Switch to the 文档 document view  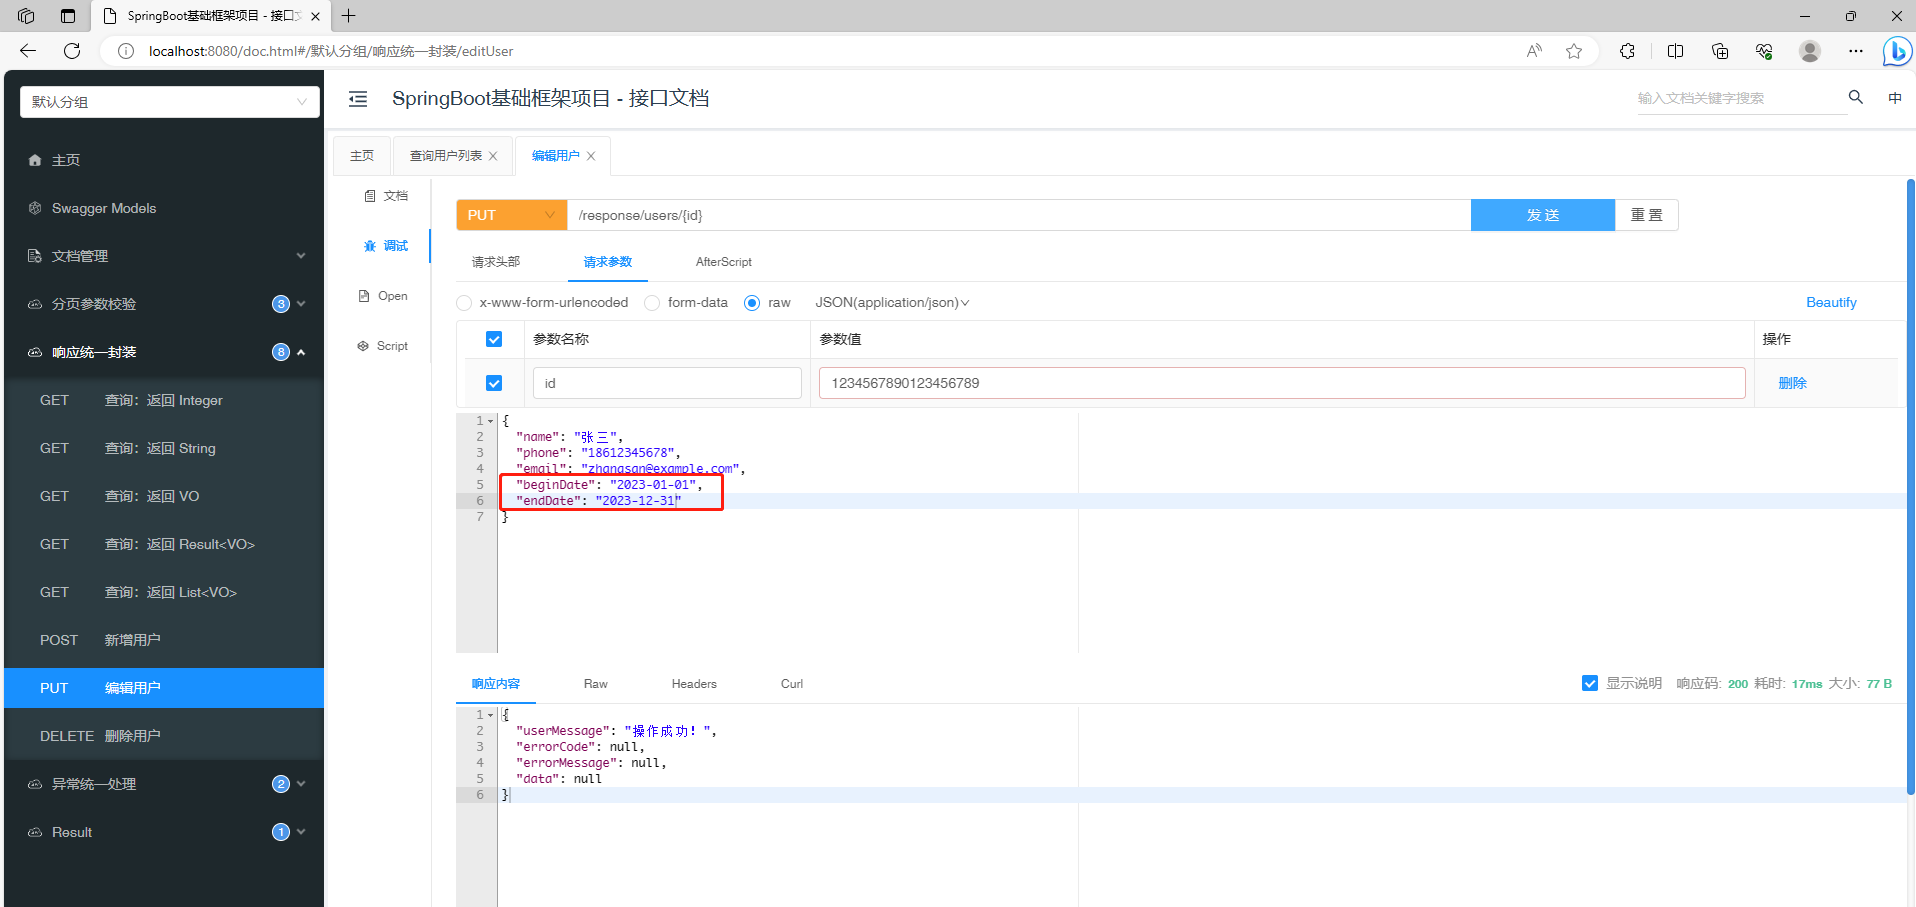[x=384, y=195]
